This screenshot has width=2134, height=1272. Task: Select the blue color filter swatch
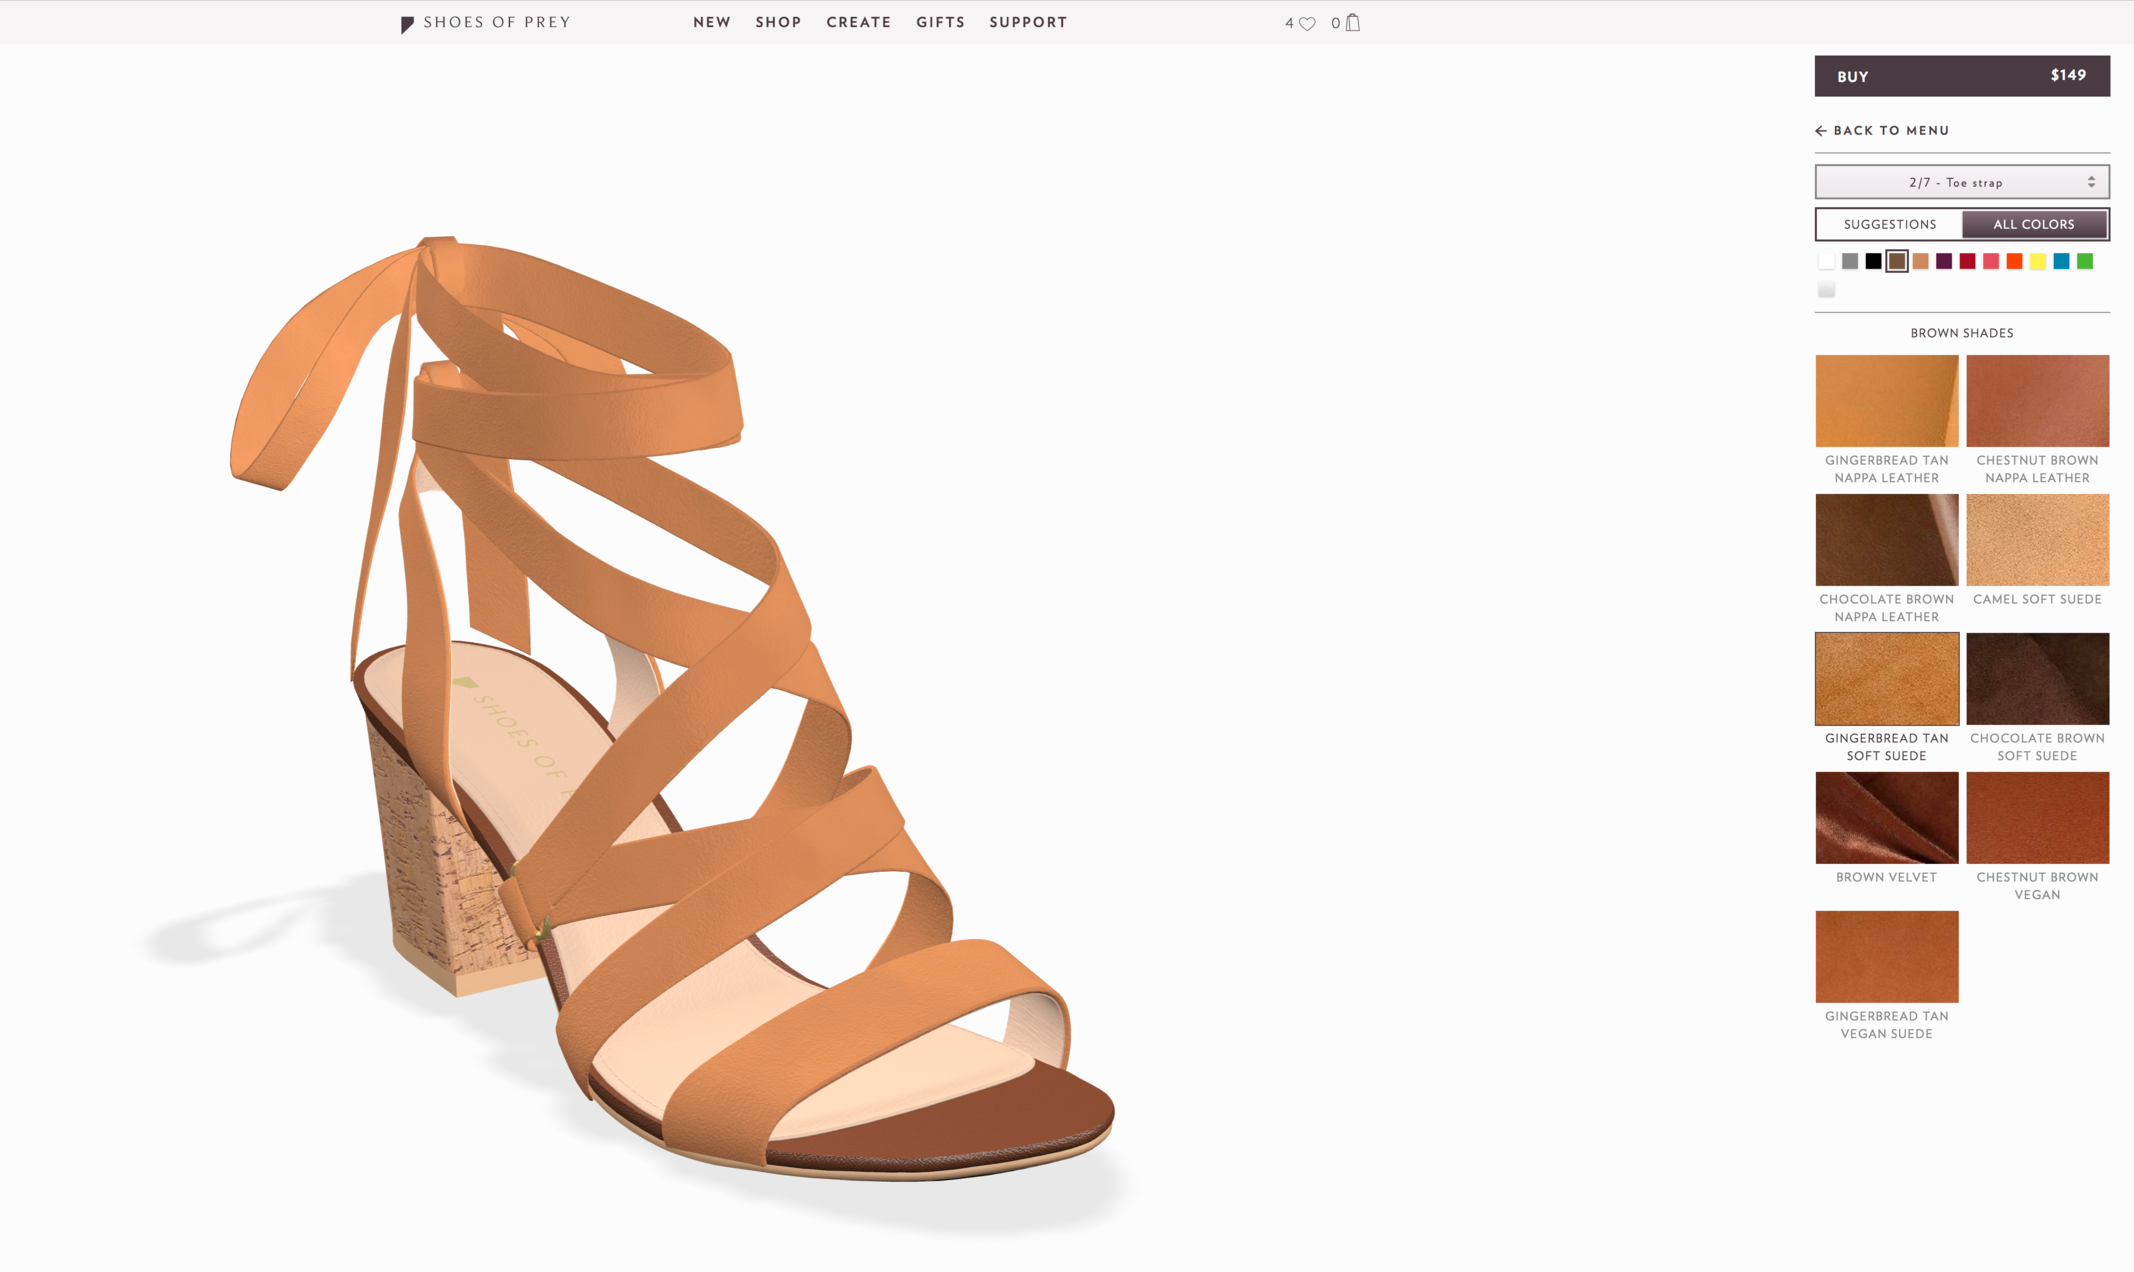2061,262
